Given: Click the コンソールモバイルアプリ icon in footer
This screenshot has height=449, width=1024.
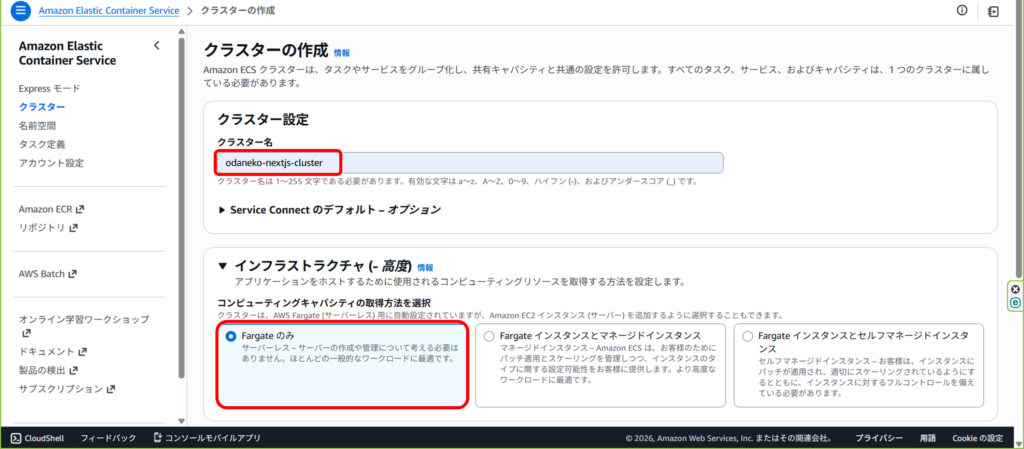Looking at the screenshot, I should [x=158, y=438].
